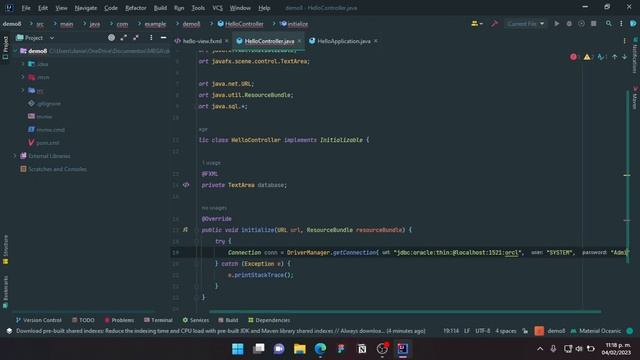Click the Stop square icon in toolbar
Image resolution: width=640 pixels, height=360 pixels.
tap(593, 24)
